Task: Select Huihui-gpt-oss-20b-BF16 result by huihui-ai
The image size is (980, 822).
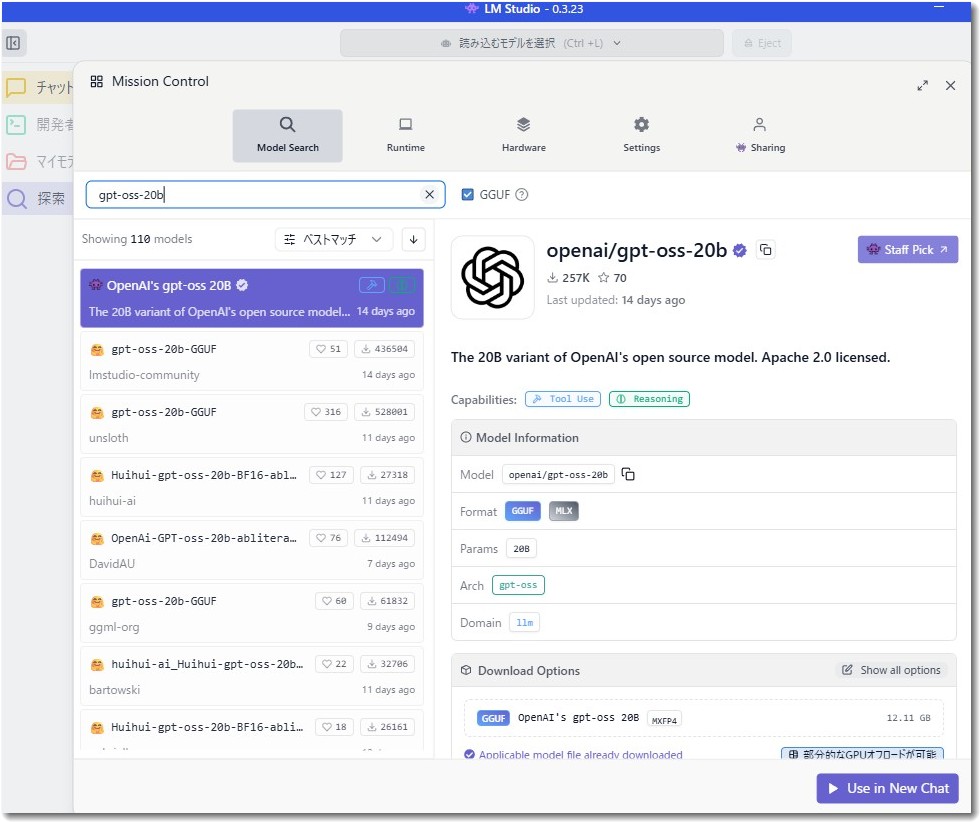Action: (x=252, y=488)
